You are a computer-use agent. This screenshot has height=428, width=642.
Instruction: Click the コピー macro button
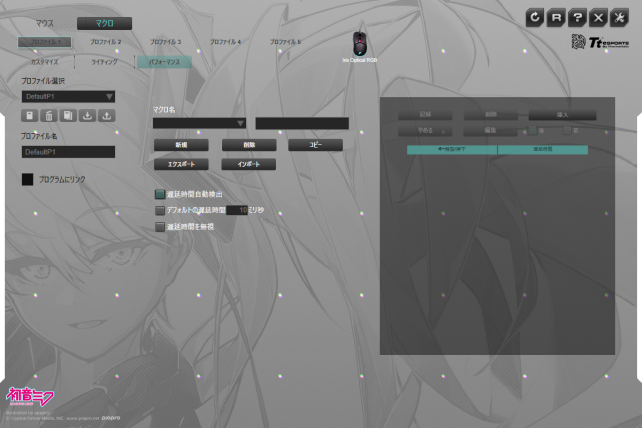[315, 145]
